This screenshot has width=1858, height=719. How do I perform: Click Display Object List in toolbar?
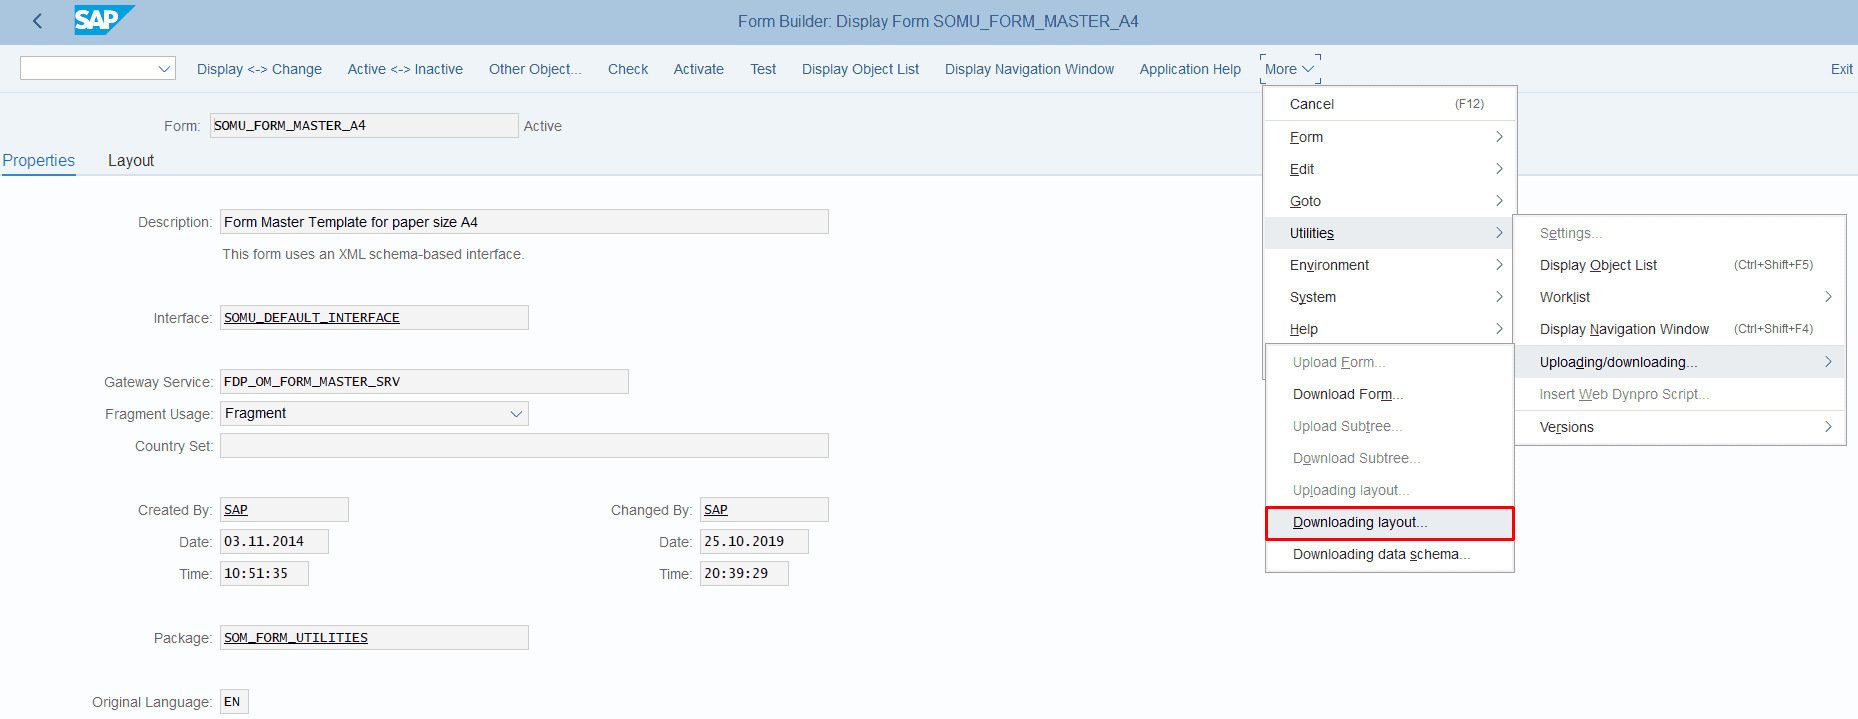click(860, 69)
